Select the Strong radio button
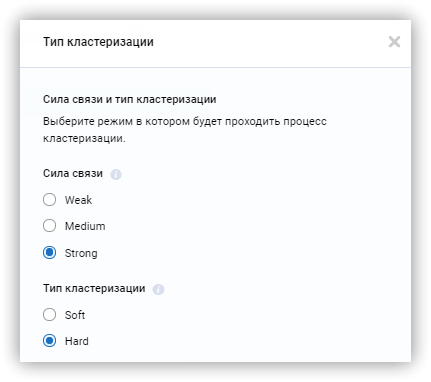This screenshot has width=431, height=382. pyautogui.click(x=49, y=253)
